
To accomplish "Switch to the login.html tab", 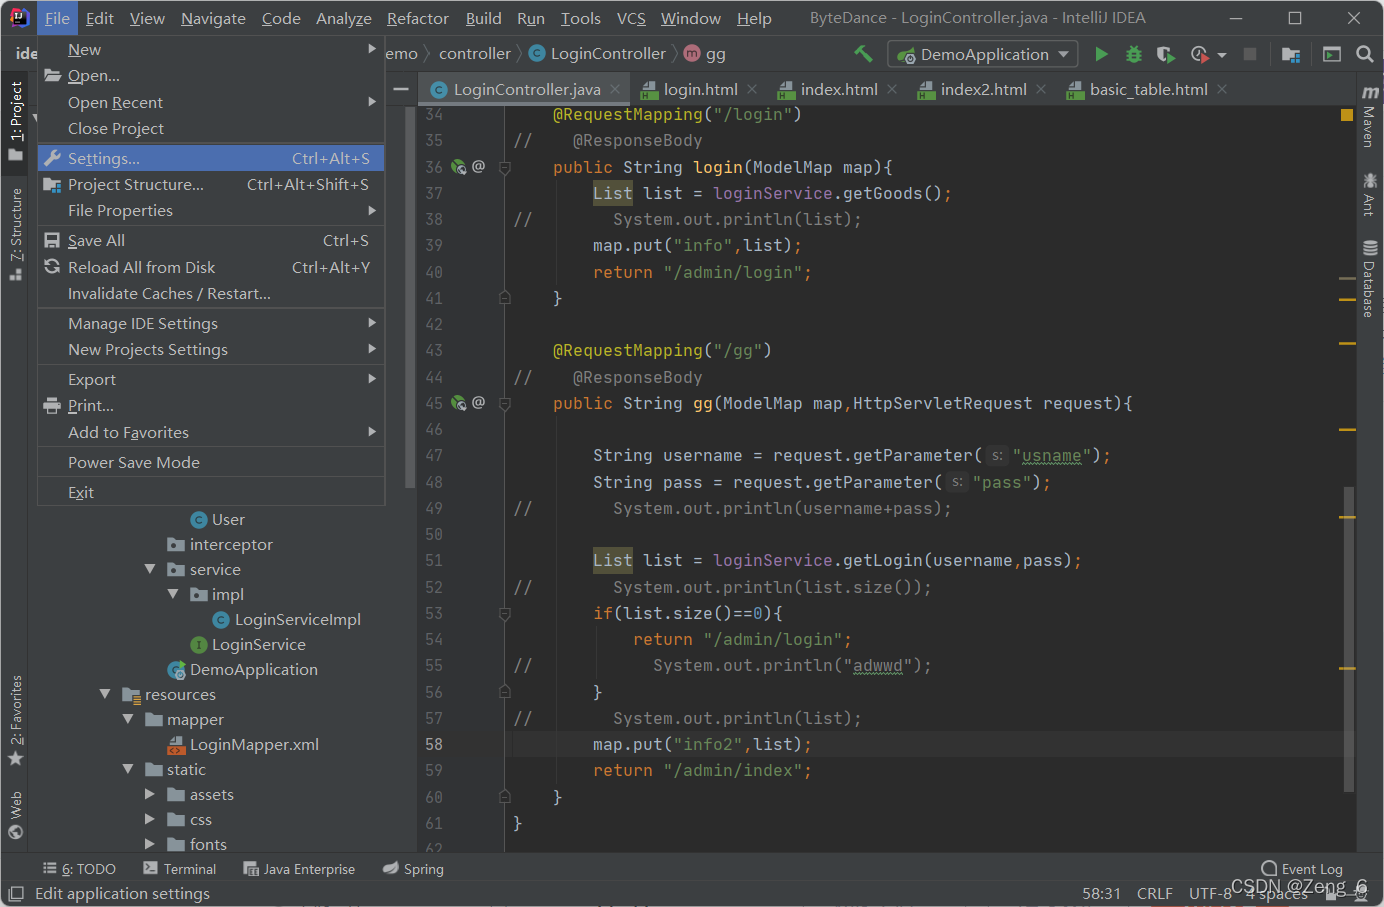I will 700,89.
